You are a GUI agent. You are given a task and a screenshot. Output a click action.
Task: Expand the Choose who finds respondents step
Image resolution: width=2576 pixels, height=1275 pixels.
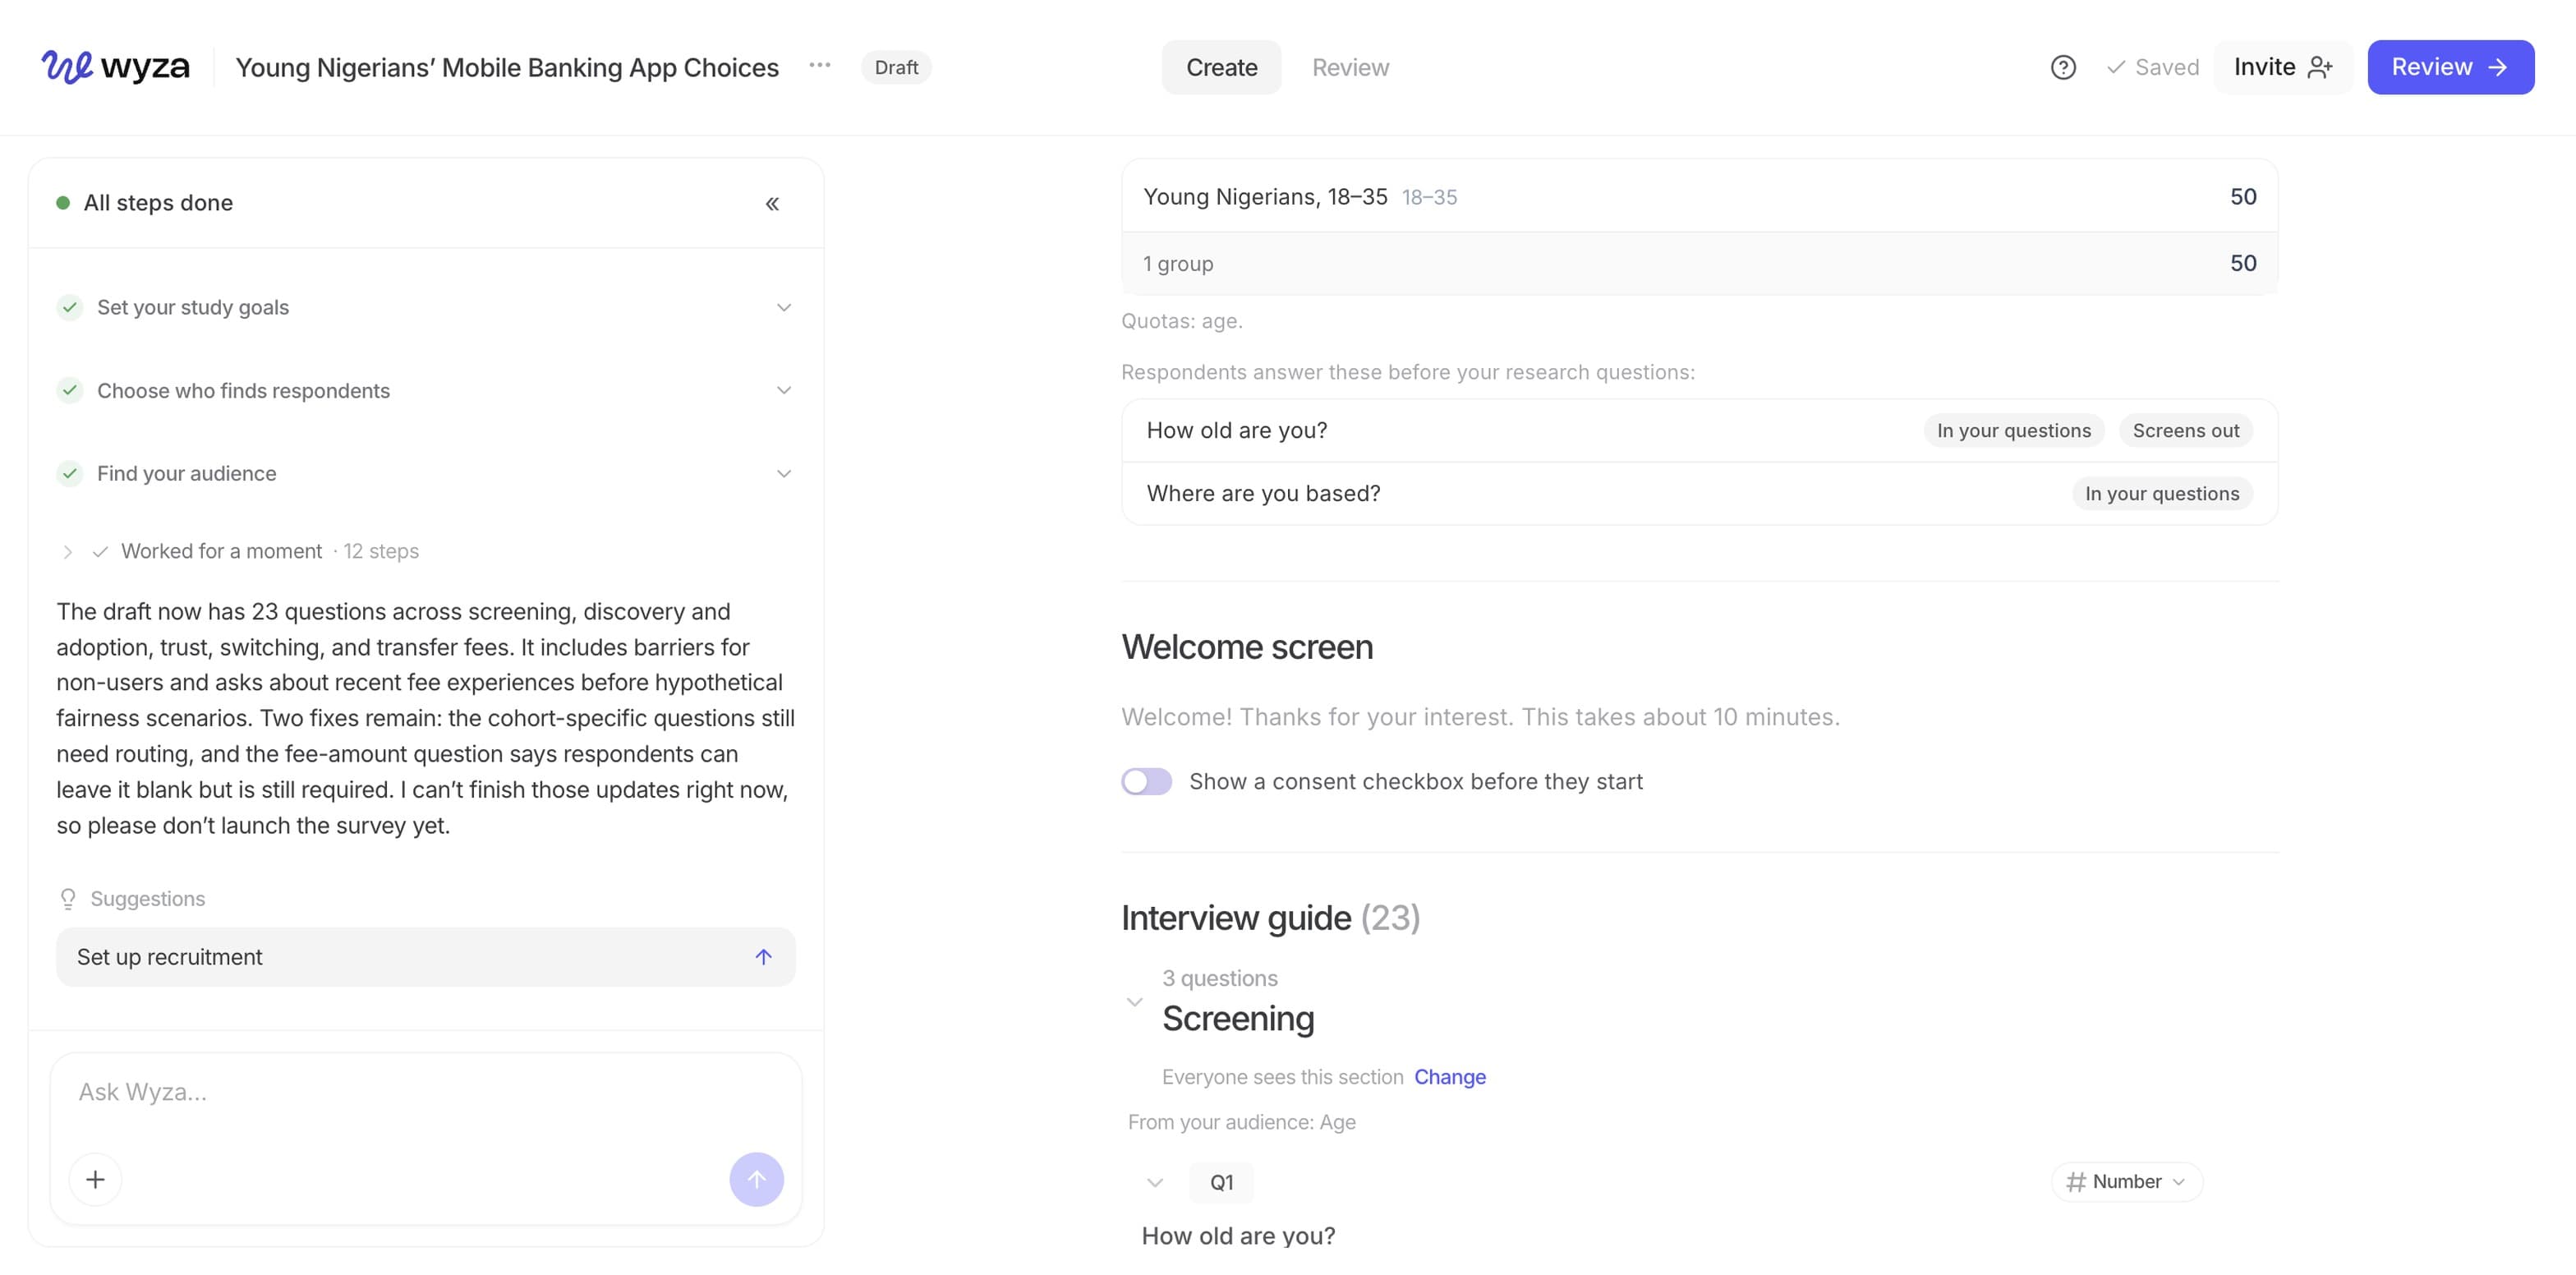point(784,390)
